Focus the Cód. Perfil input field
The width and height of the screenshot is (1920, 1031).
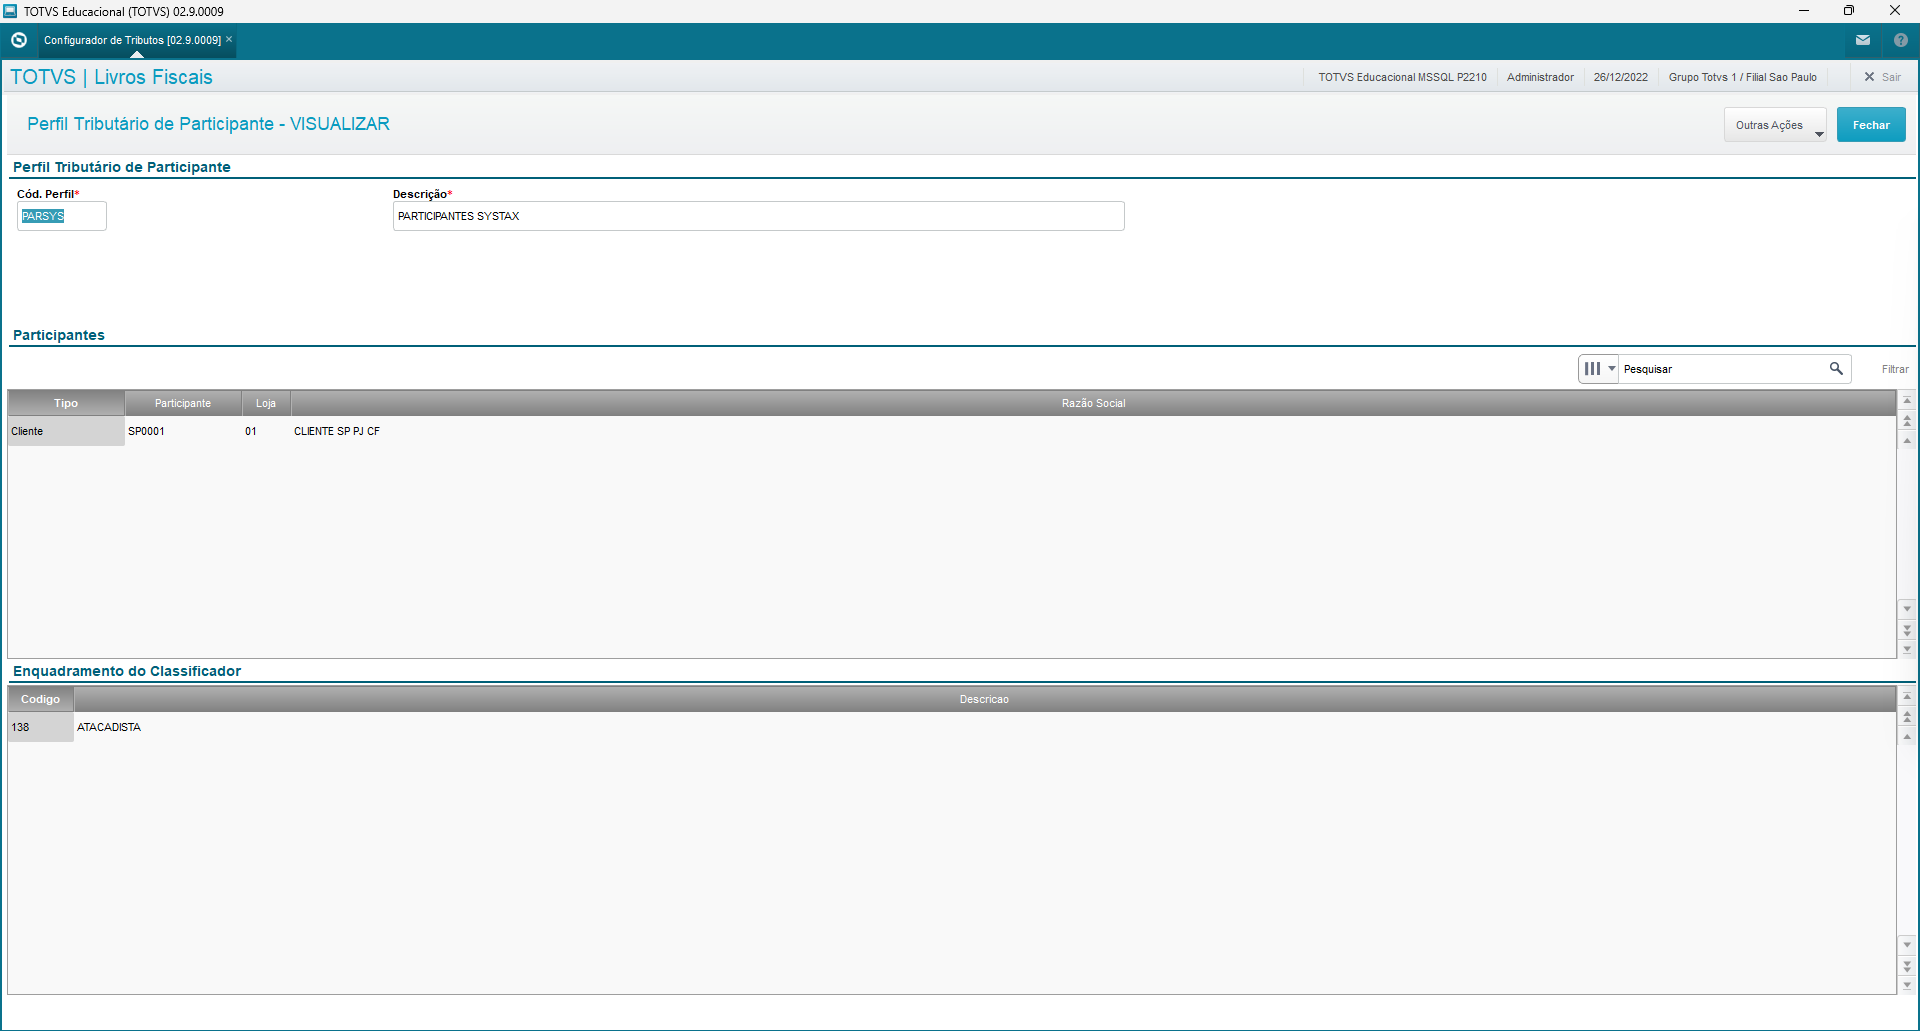click(x=62, y=216)
